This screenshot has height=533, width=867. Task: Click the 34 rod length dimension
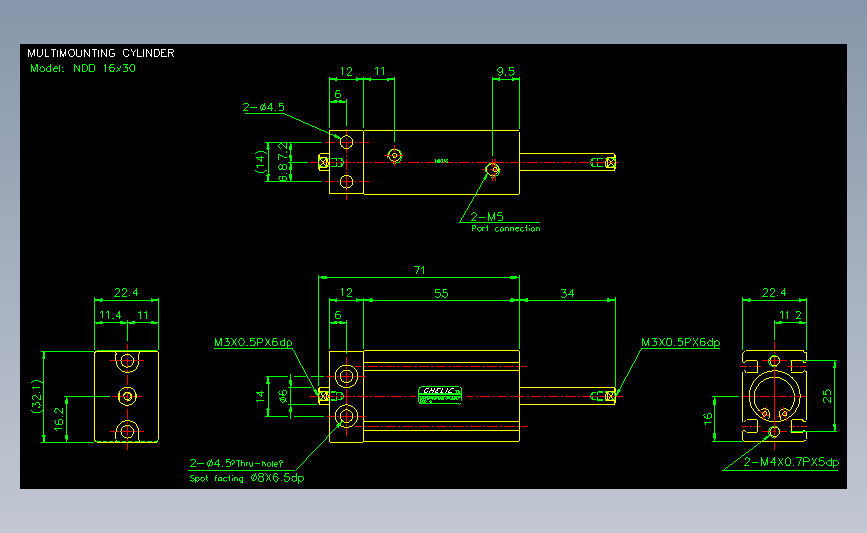click(x=567, y=293)
